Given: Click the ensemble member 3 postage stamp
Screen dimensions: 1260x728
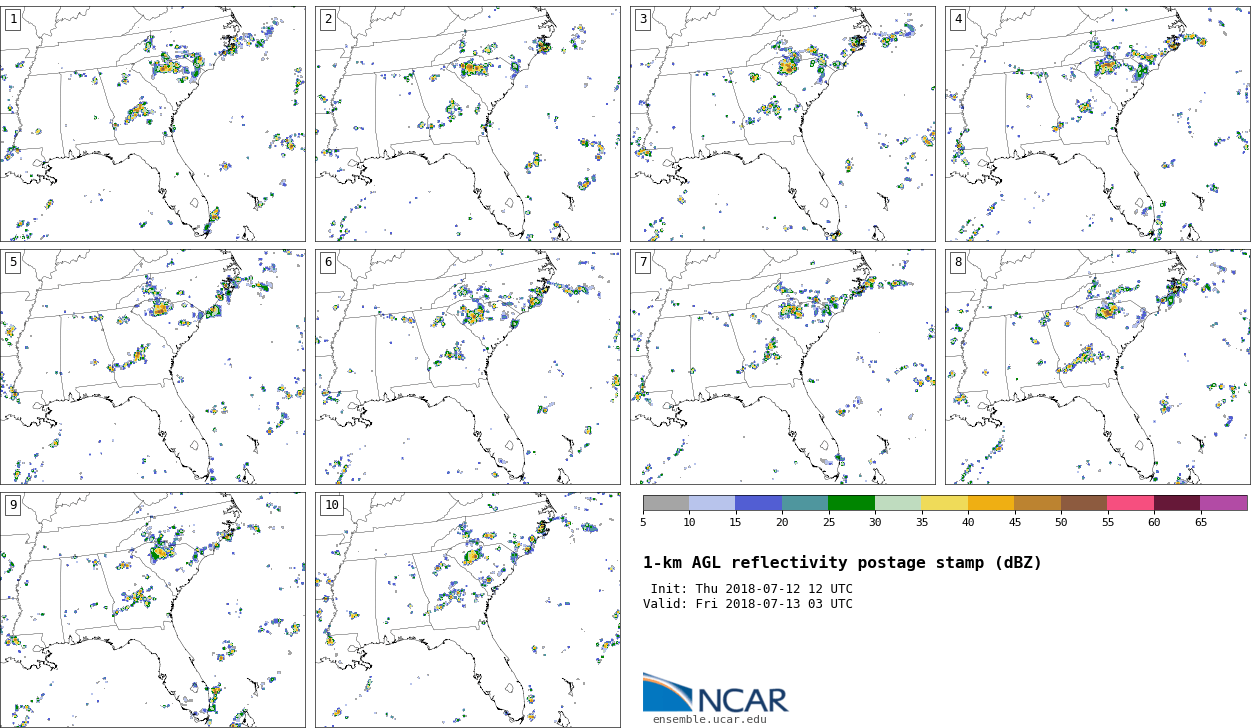Looking at the screenshot, I should [782, 123].
